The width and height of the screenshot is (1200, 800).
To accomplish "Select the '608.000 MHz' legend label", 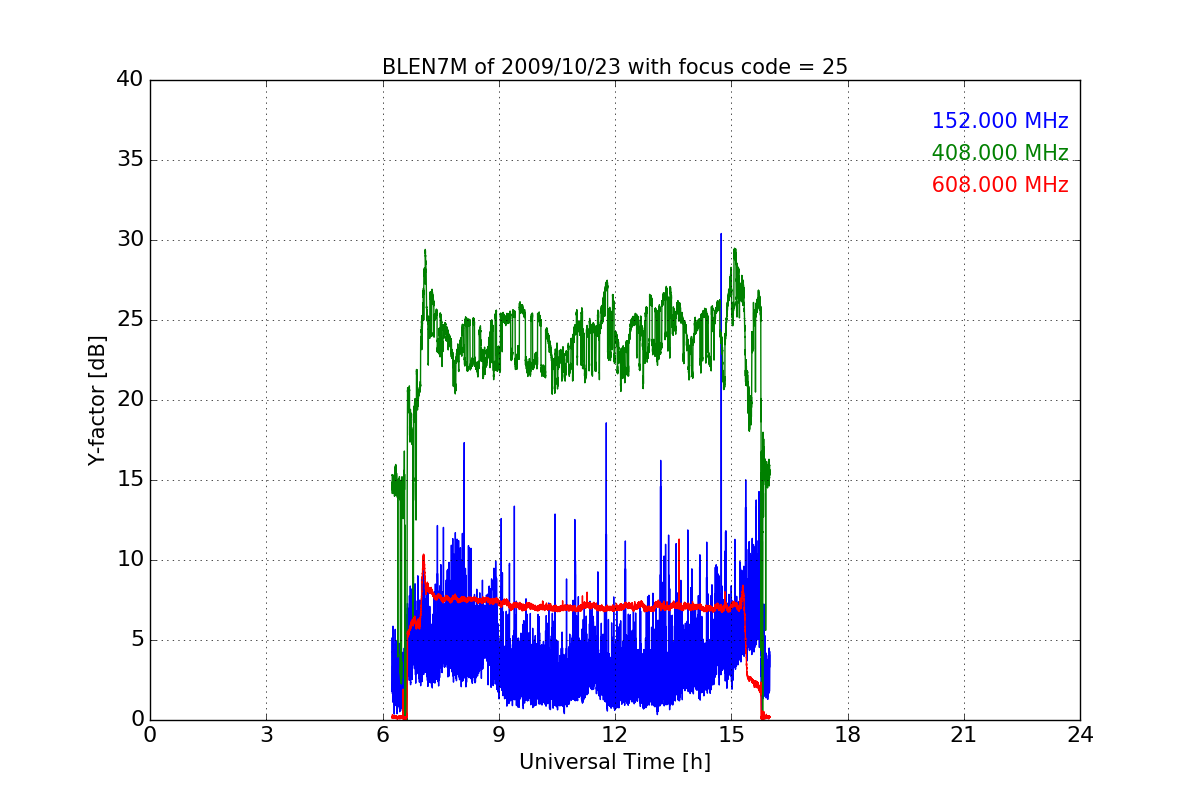I will tap(1000, 185).
